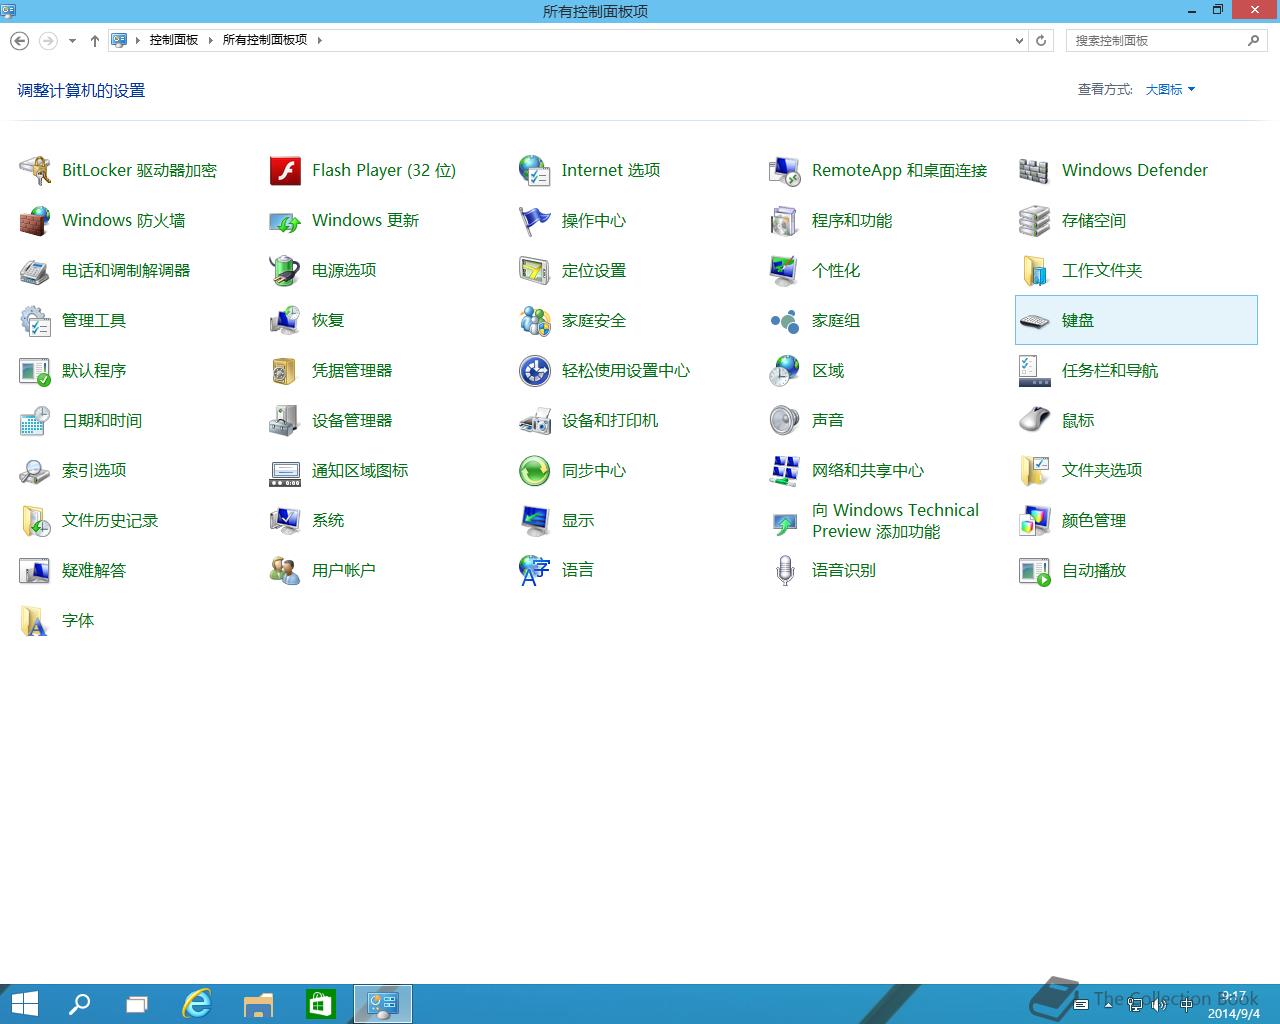Open the Windows Start button
This screenshot has height=1024, width=1280.
click(x=24, y=1004)
